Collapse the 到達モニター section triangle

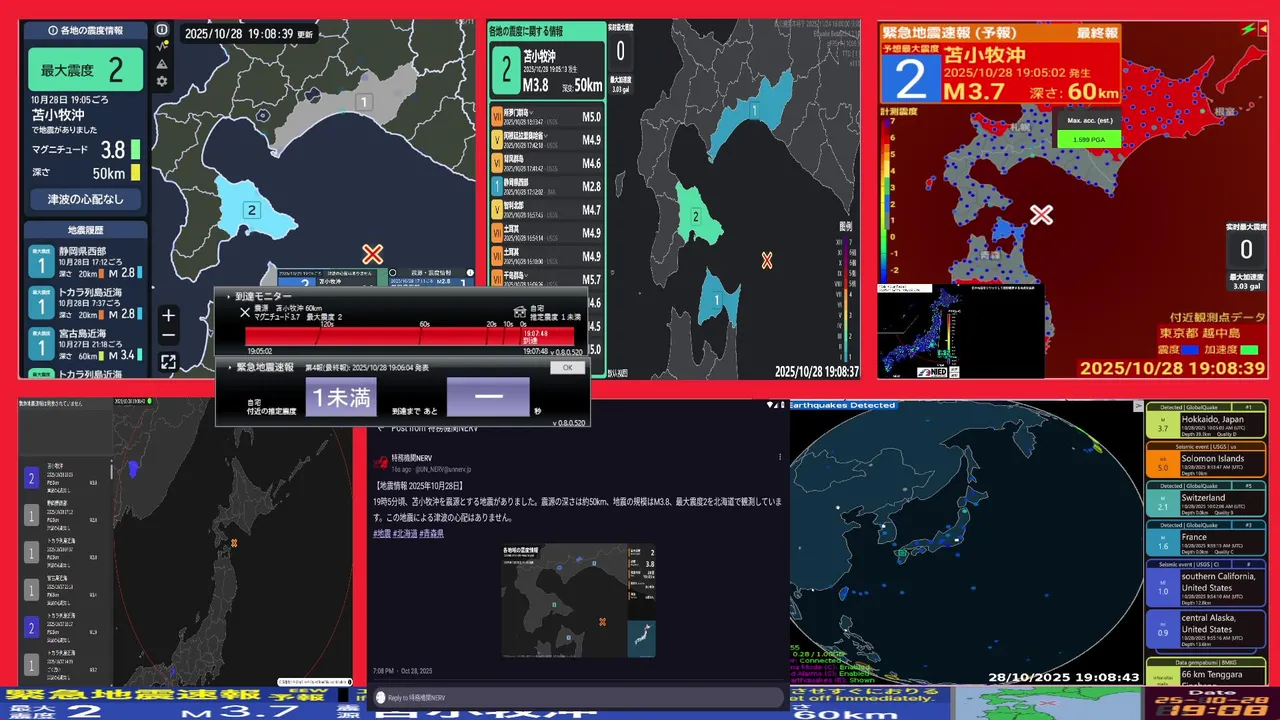pyautogui.click(x=229, y=297)
